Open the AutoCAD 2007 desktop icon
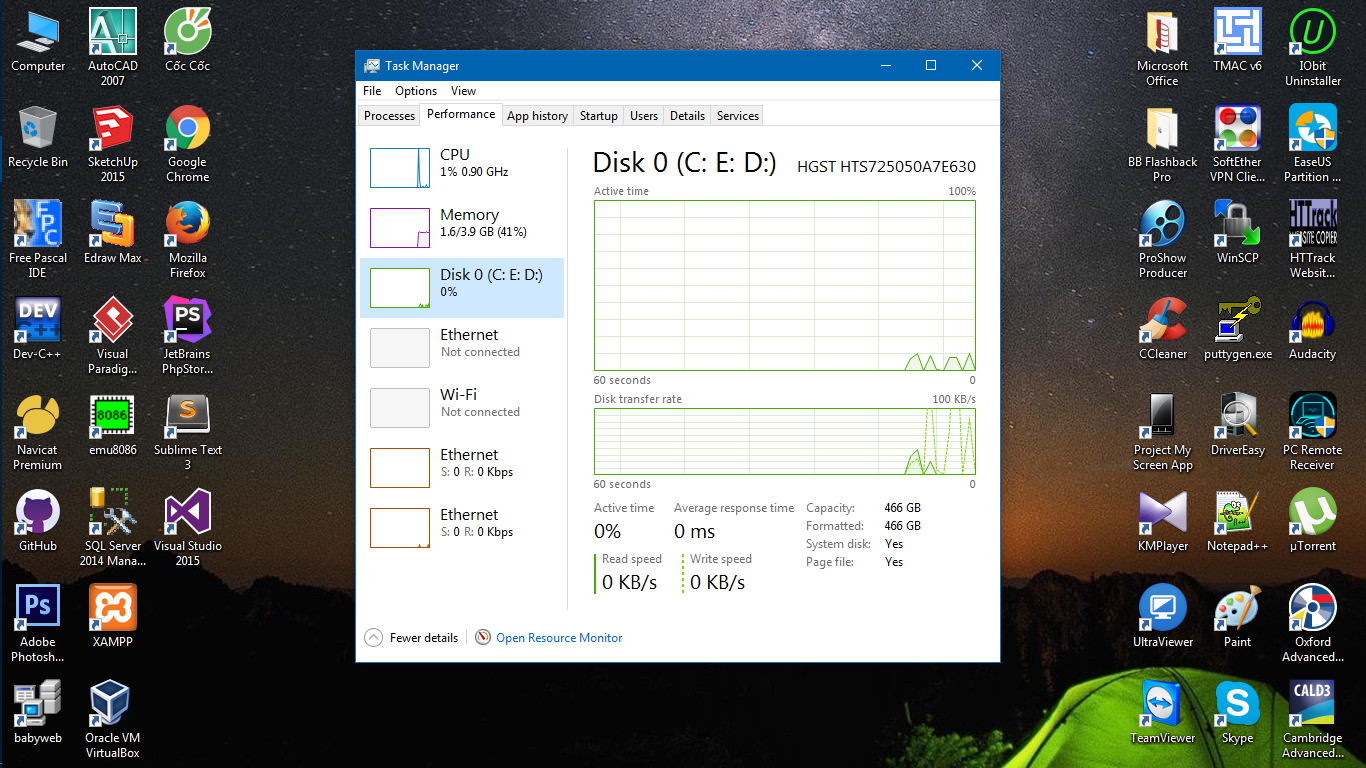 click(113, 46)
